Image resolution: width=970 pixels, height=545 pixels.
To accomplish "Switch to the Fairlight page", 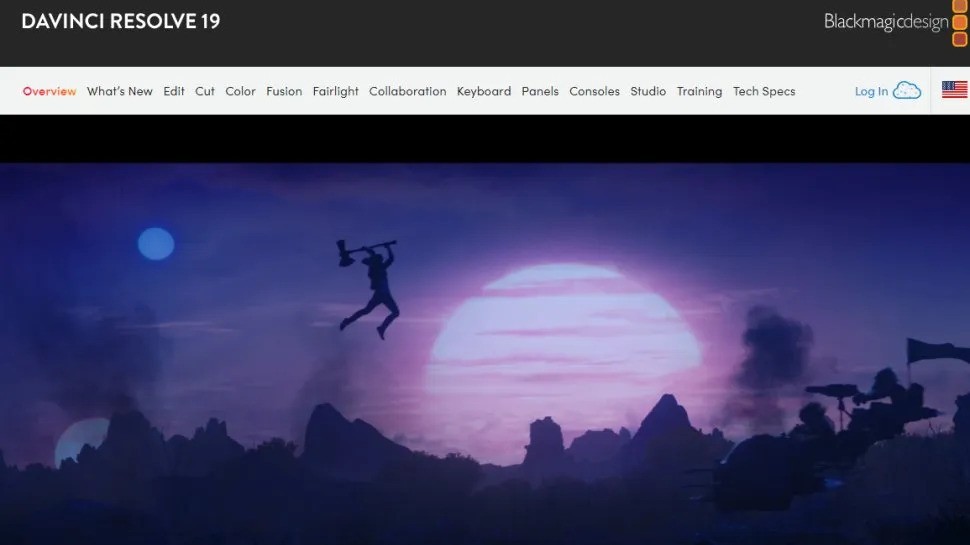I will (335, 91).
